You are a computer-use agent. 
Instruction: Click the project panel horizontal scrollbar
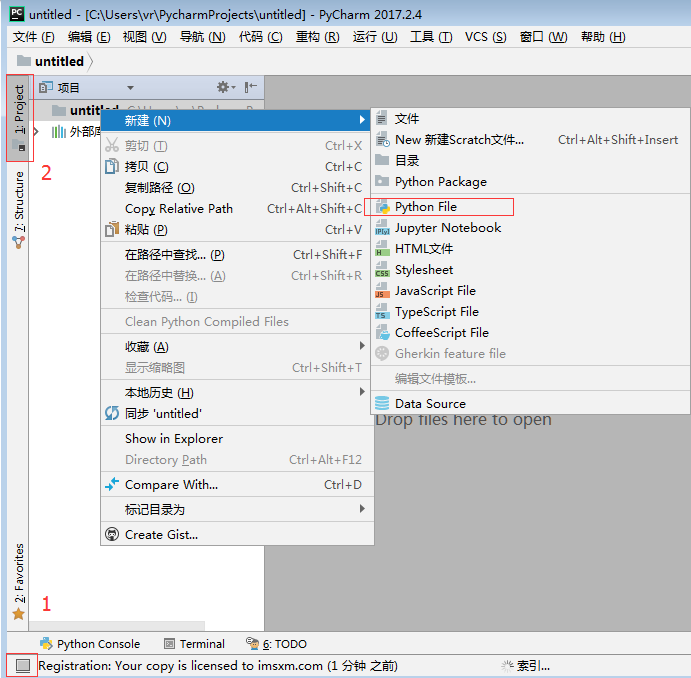[117, 626]
